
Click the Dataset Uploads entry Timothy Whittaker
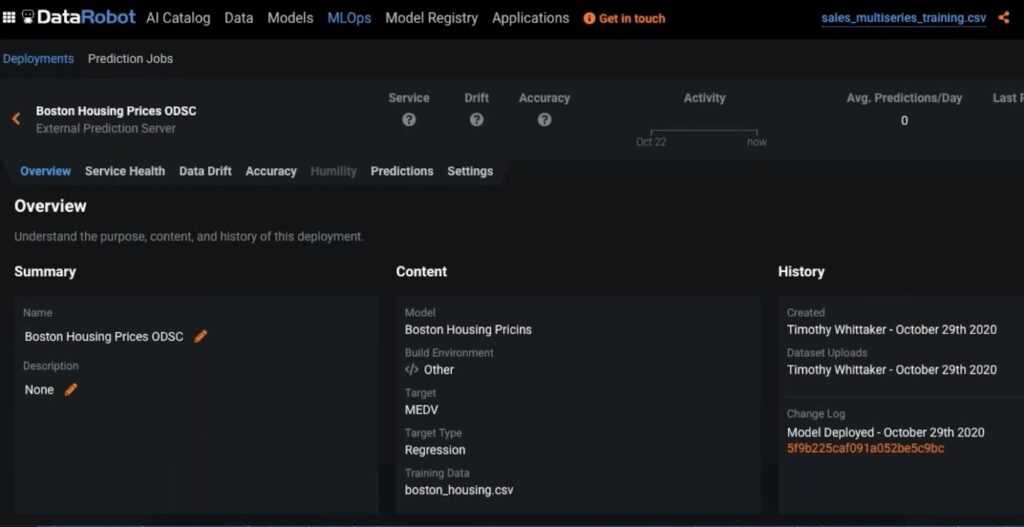[891, 370]
